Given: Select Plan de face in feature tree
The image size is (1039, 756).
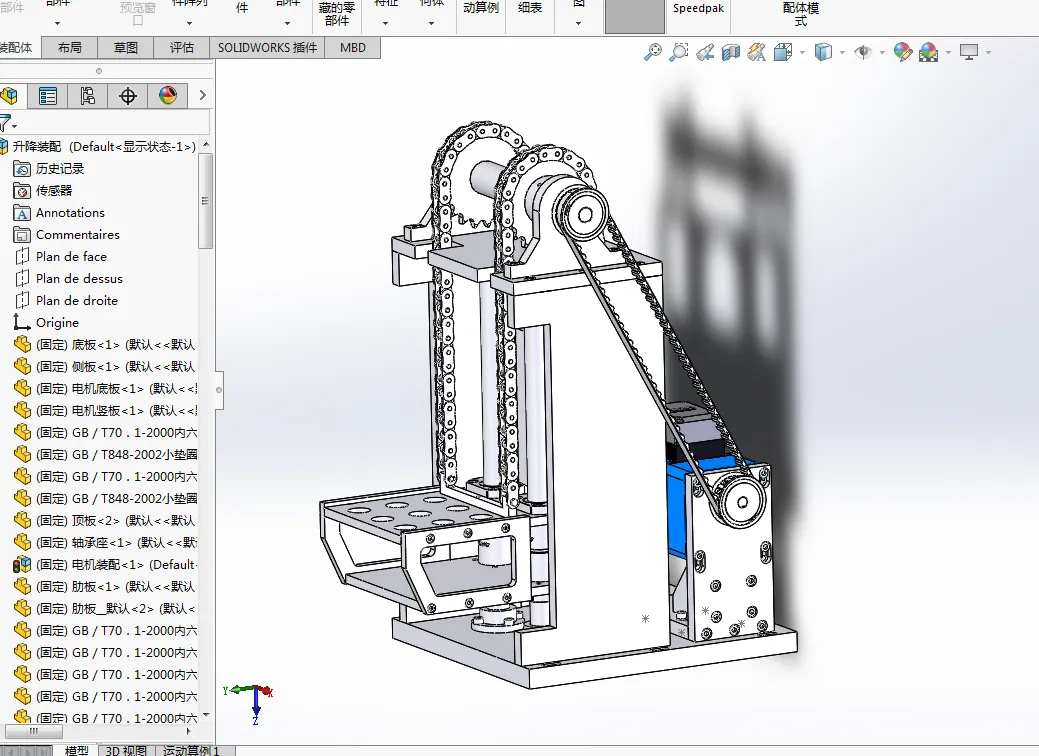Looking at the screenshot, I should 71,257.
